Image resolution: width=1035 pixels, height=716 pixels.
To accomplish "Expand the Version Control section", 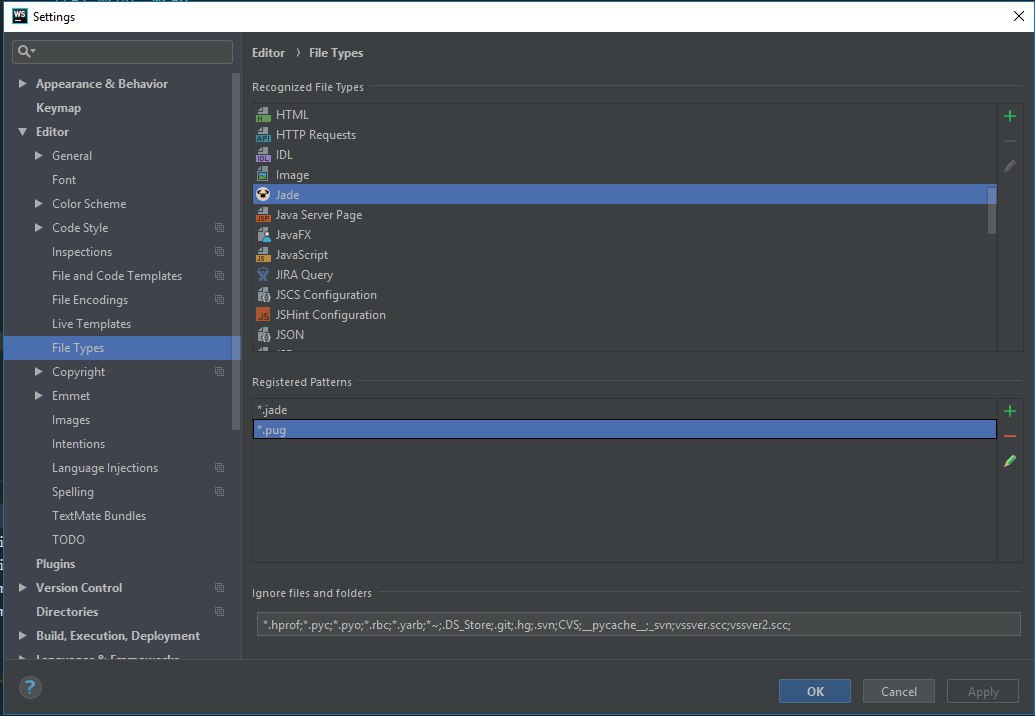I will [22, 587].
